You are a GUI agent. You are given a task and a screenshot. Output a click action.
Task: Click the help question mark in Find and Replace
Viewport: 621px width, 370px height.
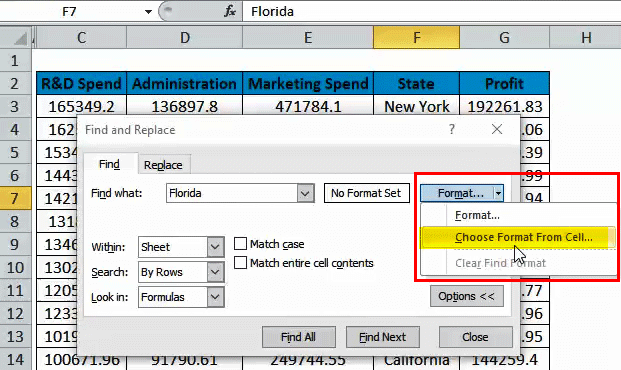click(451, 129)
